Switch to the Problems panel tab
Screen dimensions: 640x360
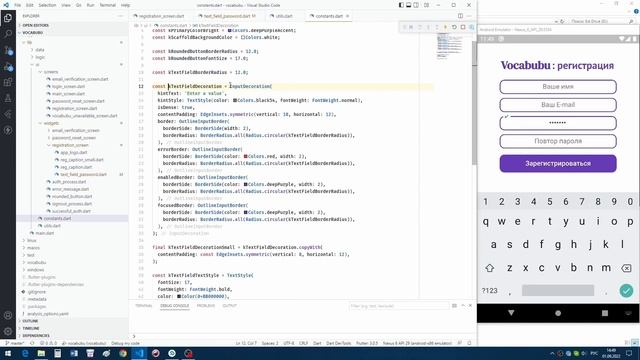206,306
